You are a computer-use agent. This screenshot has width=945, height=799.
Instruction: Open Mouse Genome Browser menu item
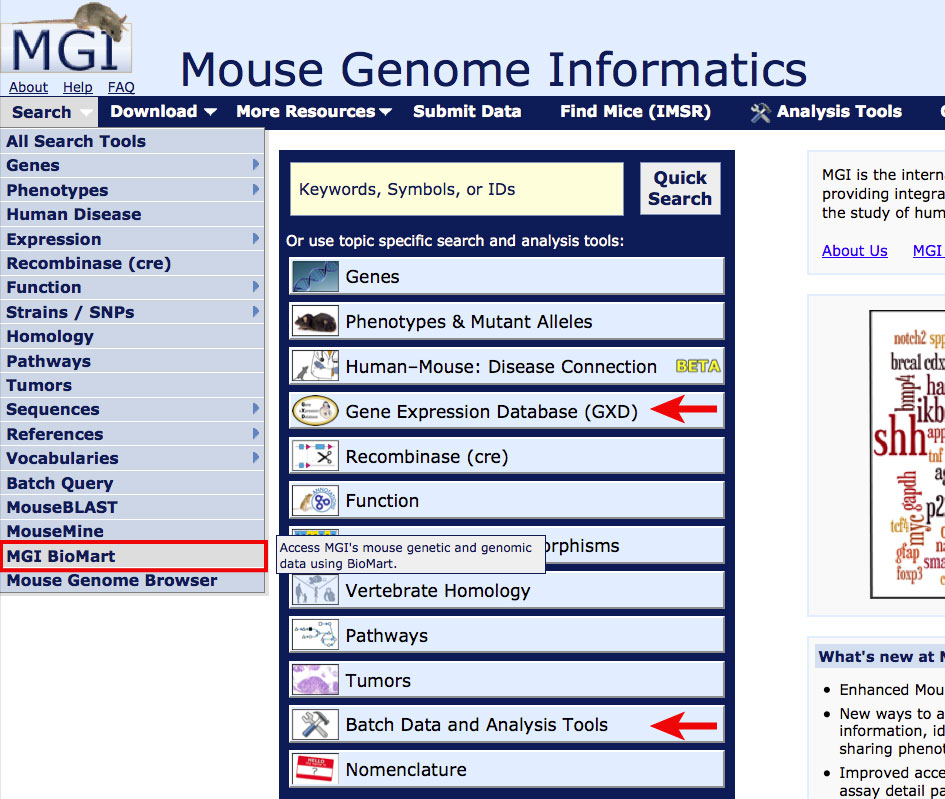pyautogui.click(x=132, y=581)
